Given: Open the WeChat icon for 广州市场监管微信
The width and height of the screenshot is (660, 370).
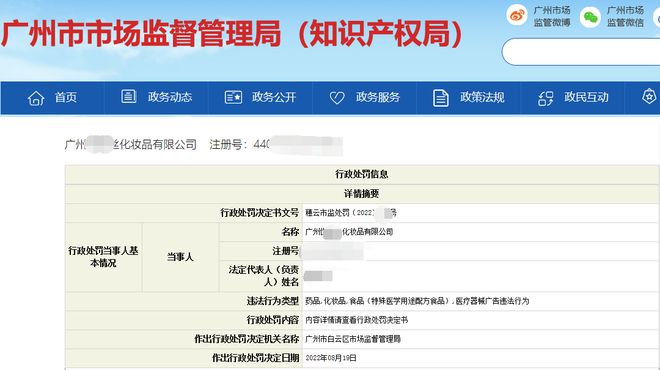Looking at the screenshot, I should pos(590,17).
